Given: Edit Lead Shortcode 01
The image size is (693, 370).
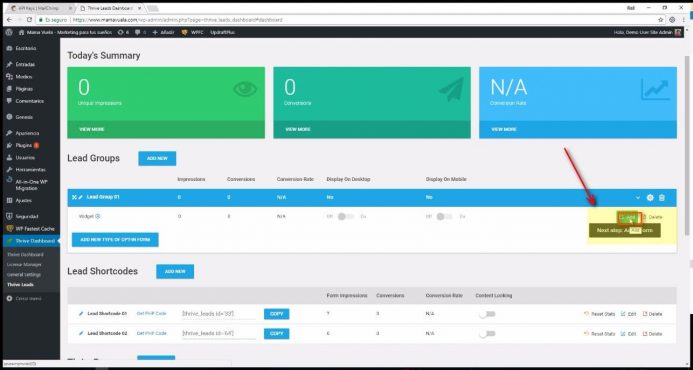Looking at the screenshot, I should [628, 314].
